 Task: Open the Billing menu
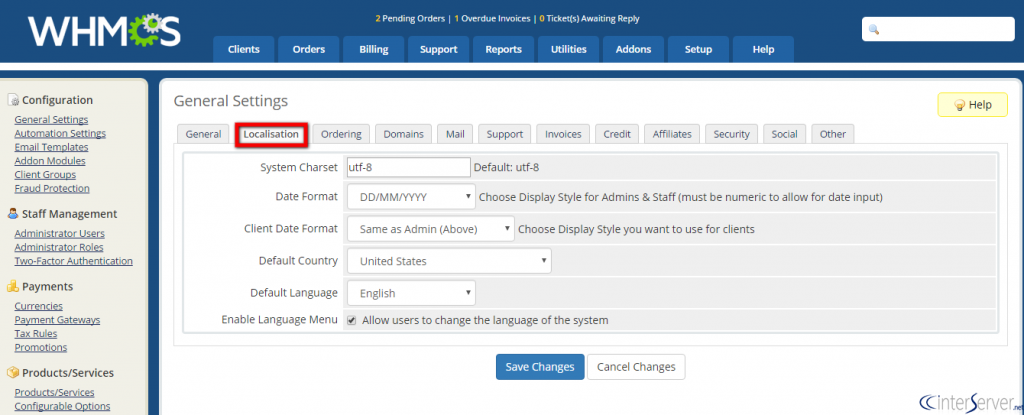[x=374, y=49]
